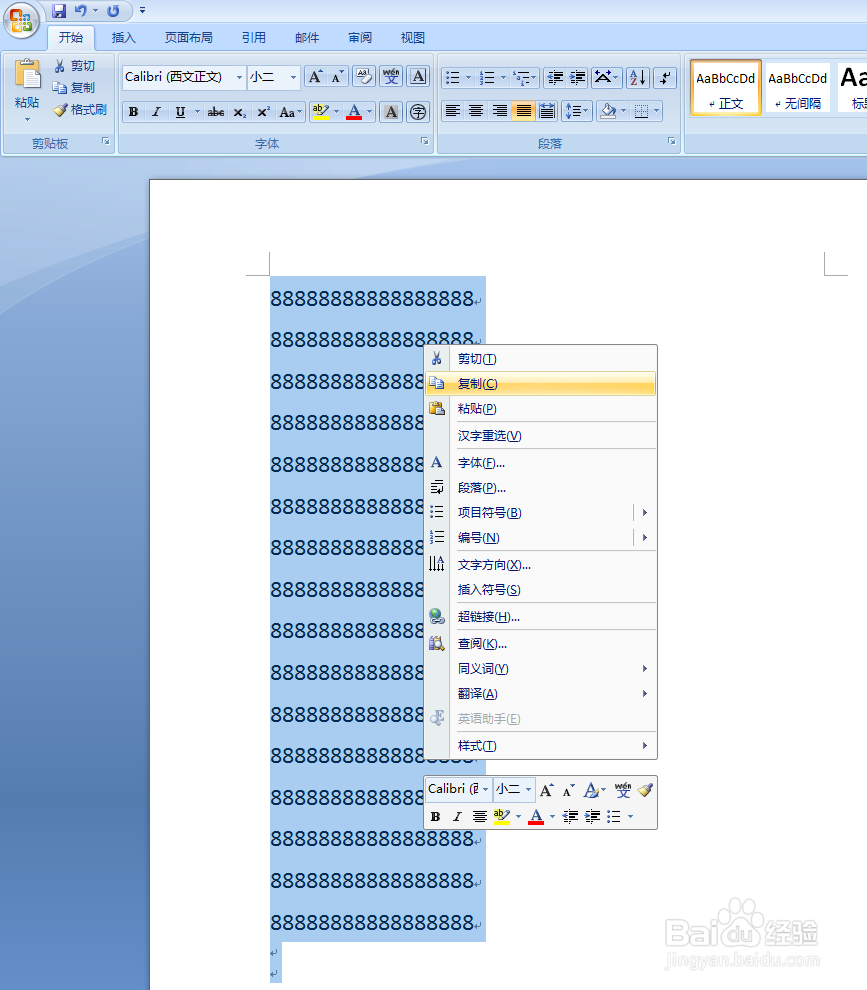Save the document via quick access toolbar
Image resolution: width=867 pixels, height=990 pixels.
tap(59, 11)
